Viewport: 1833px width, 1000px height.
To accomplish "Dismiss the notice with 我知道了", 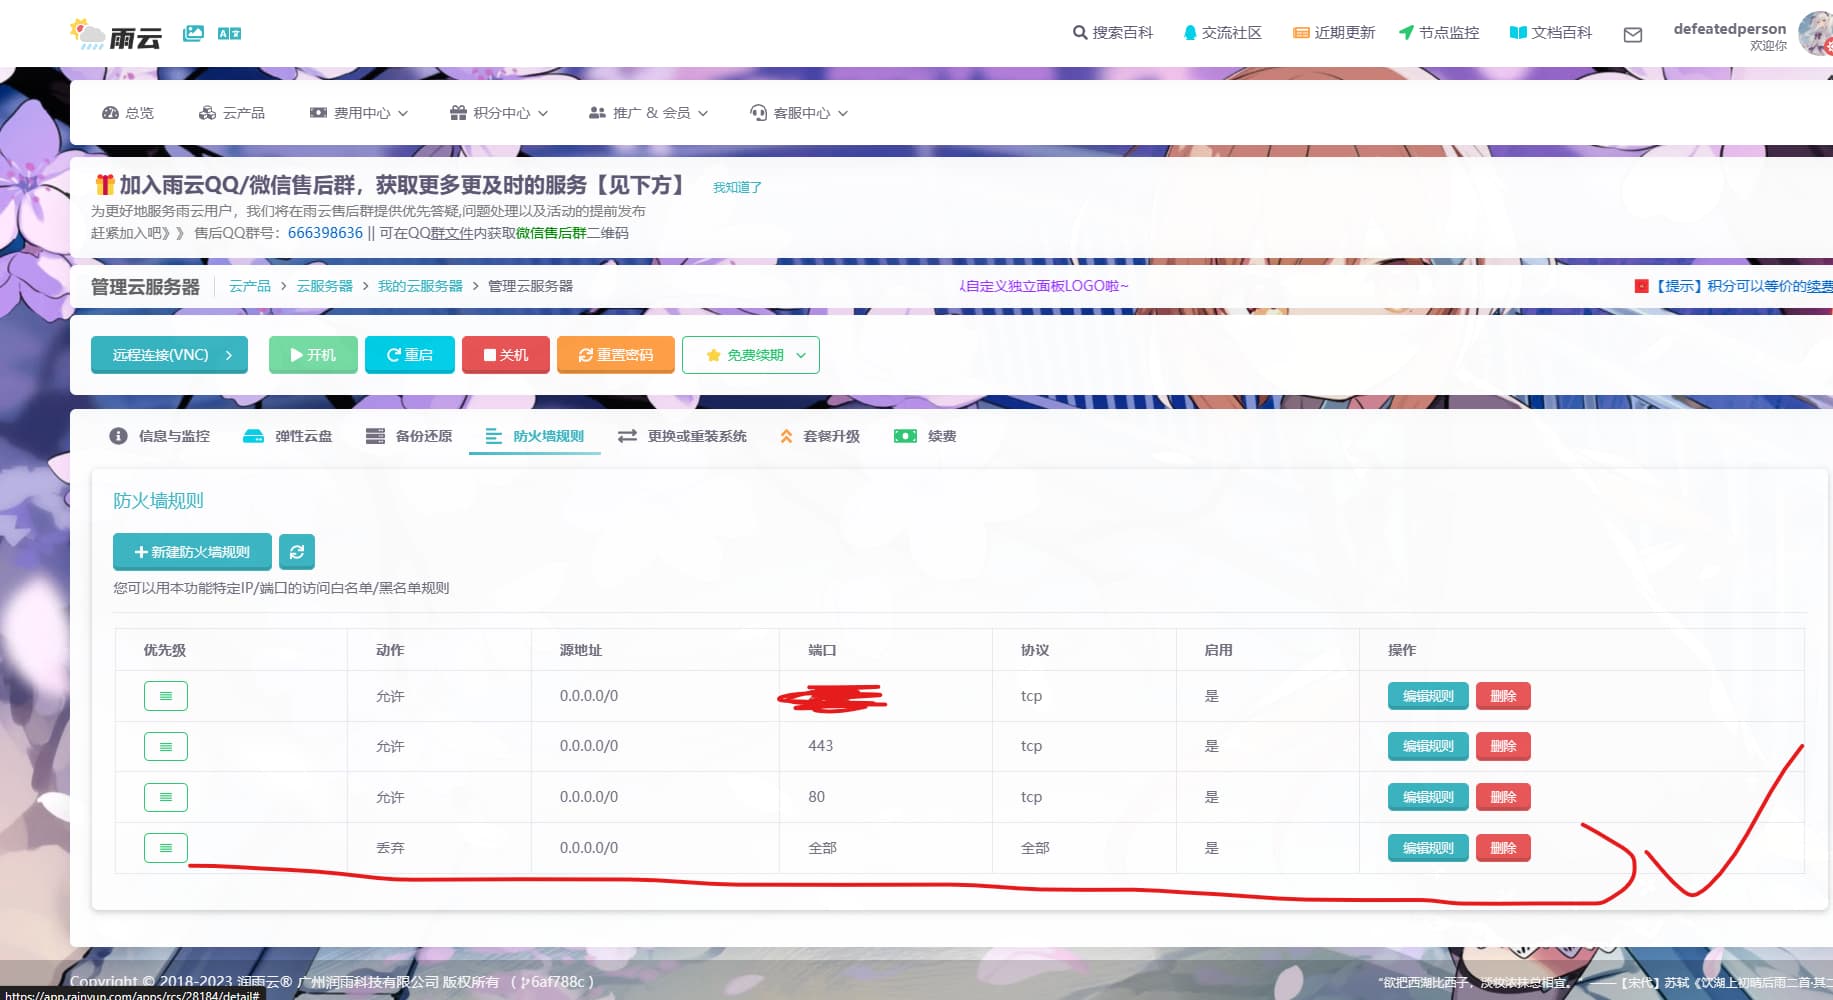I will [737, 186].
